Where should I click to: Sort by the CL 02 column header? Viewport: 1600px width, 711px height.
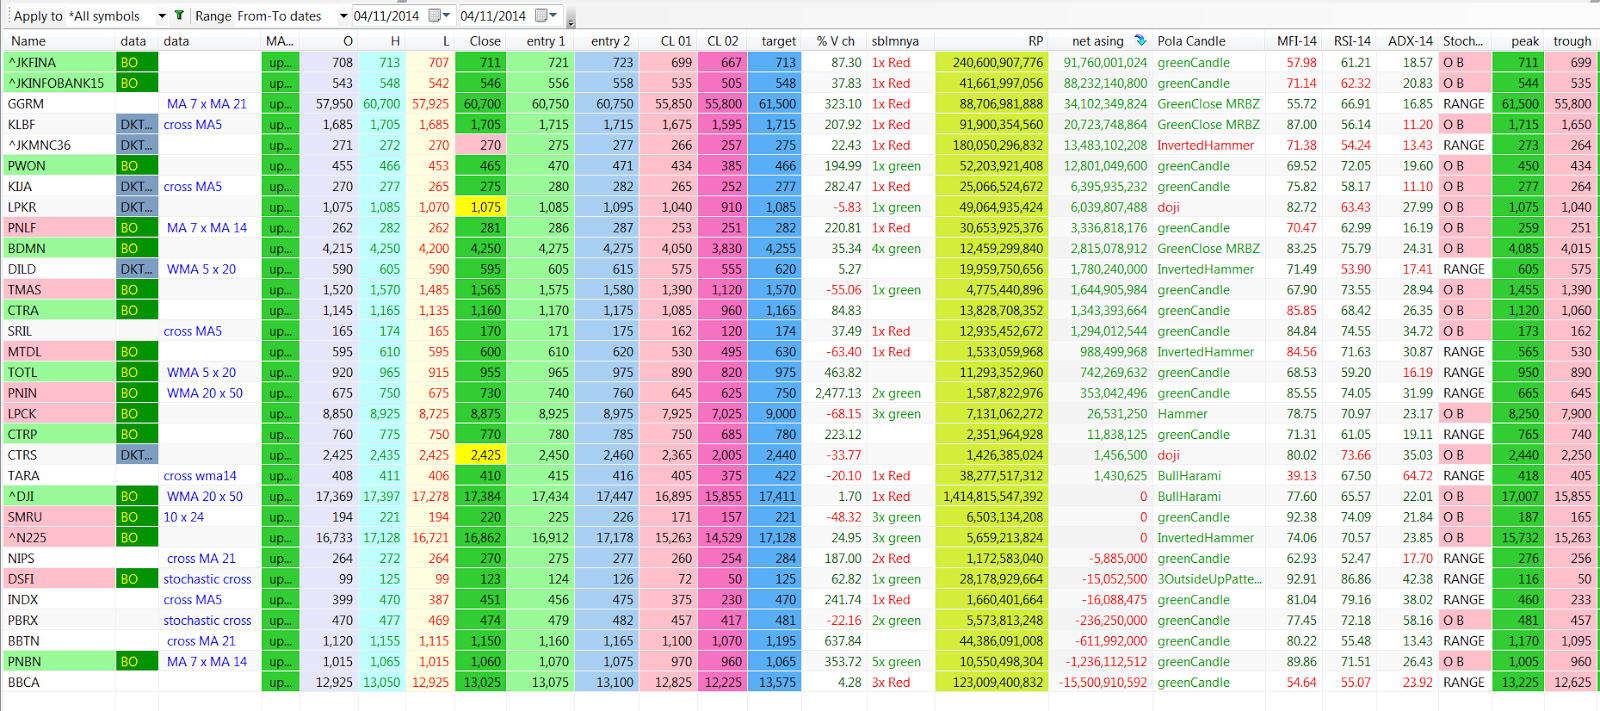721,41
